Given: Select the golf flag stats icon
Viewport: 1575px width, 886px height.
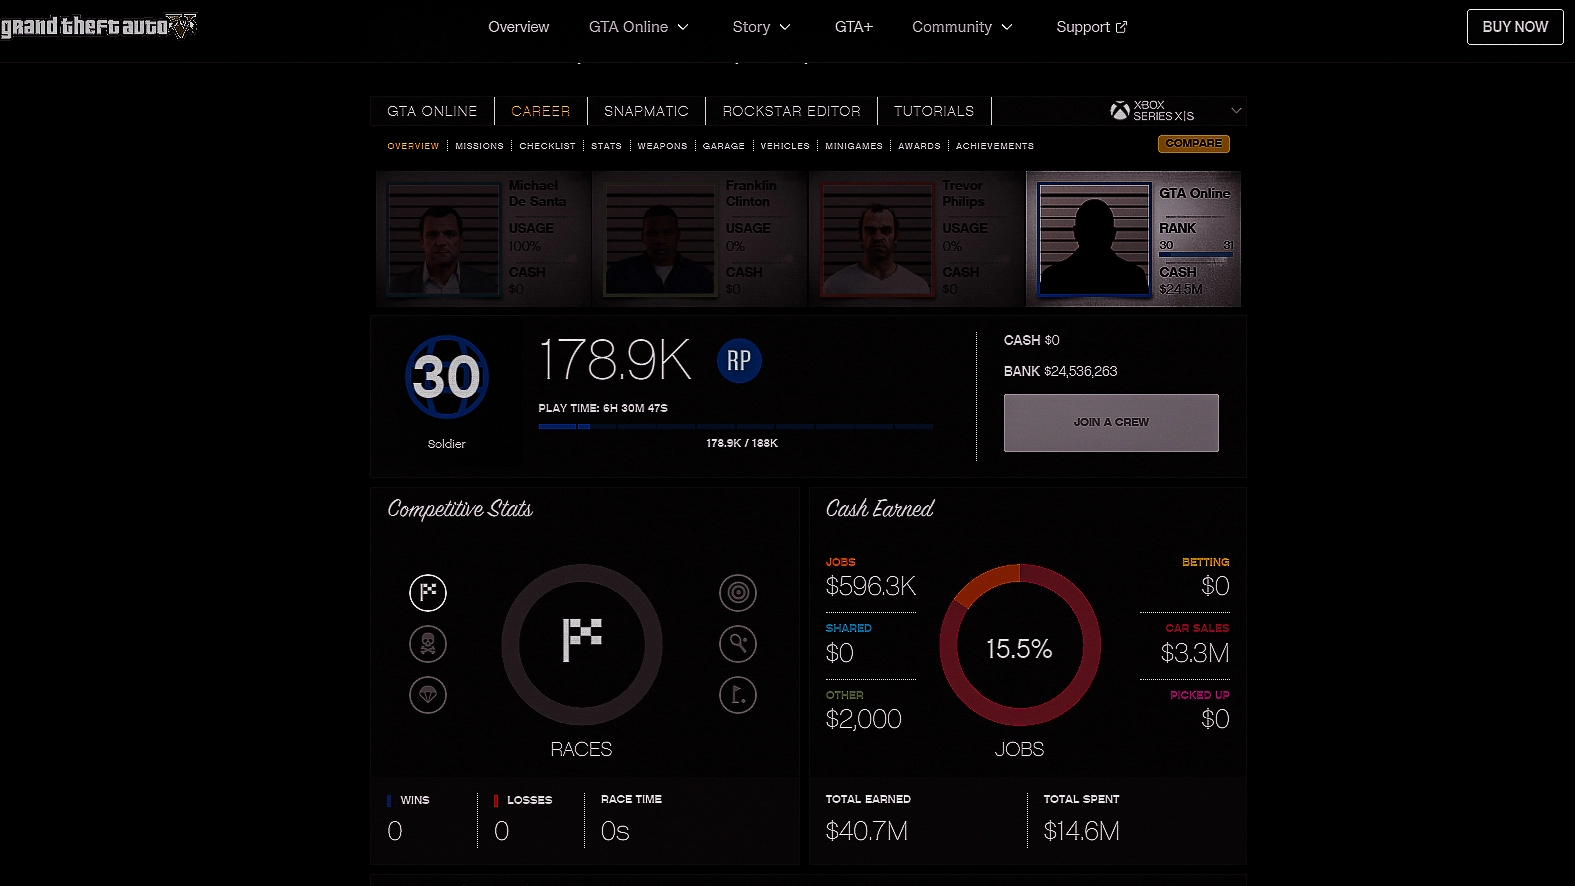Looking at the screenshot, I should [738, 695].
